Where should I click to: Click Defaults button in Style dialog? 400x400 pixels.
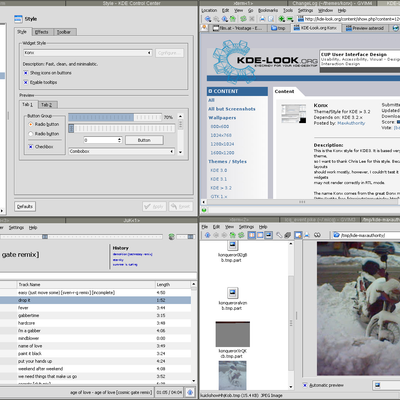[25, 207]
